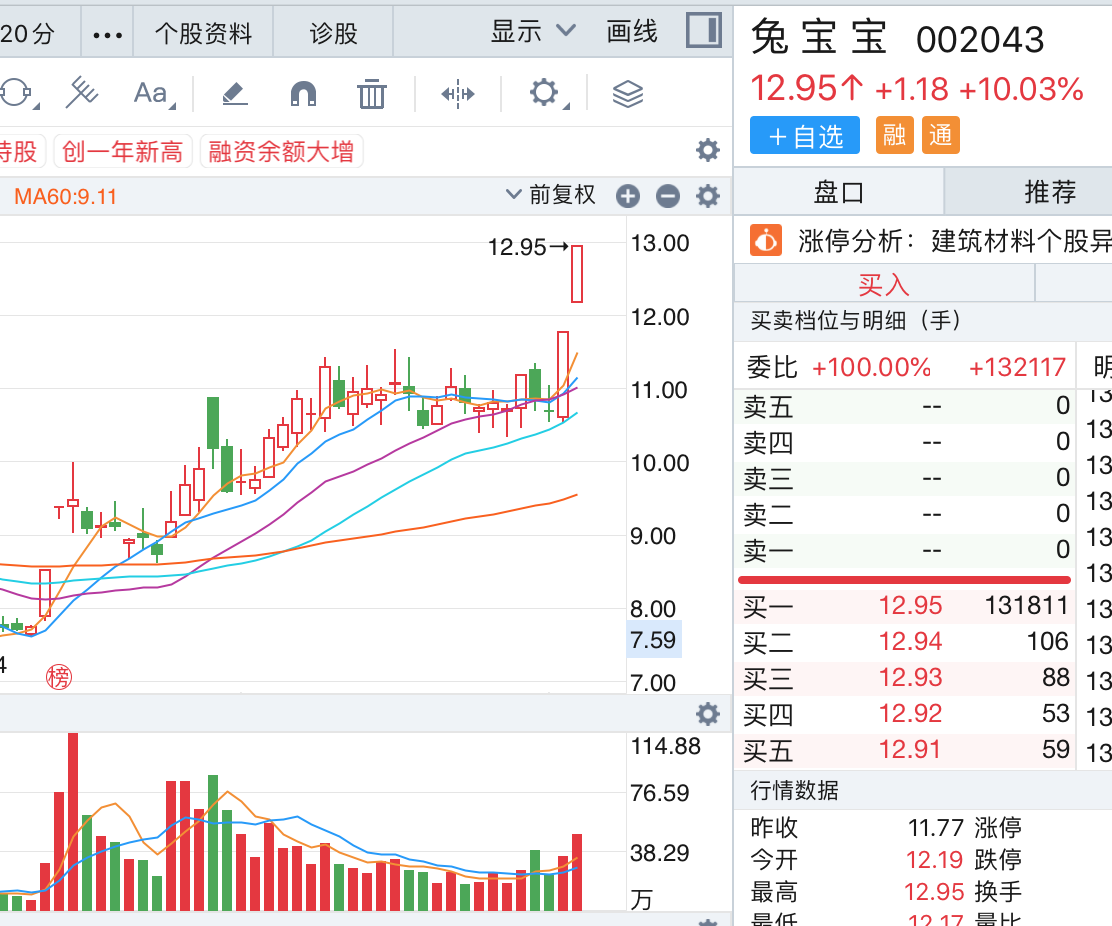
Task: Click the trash can delete-drawings icon
Action: click(372, 94)
